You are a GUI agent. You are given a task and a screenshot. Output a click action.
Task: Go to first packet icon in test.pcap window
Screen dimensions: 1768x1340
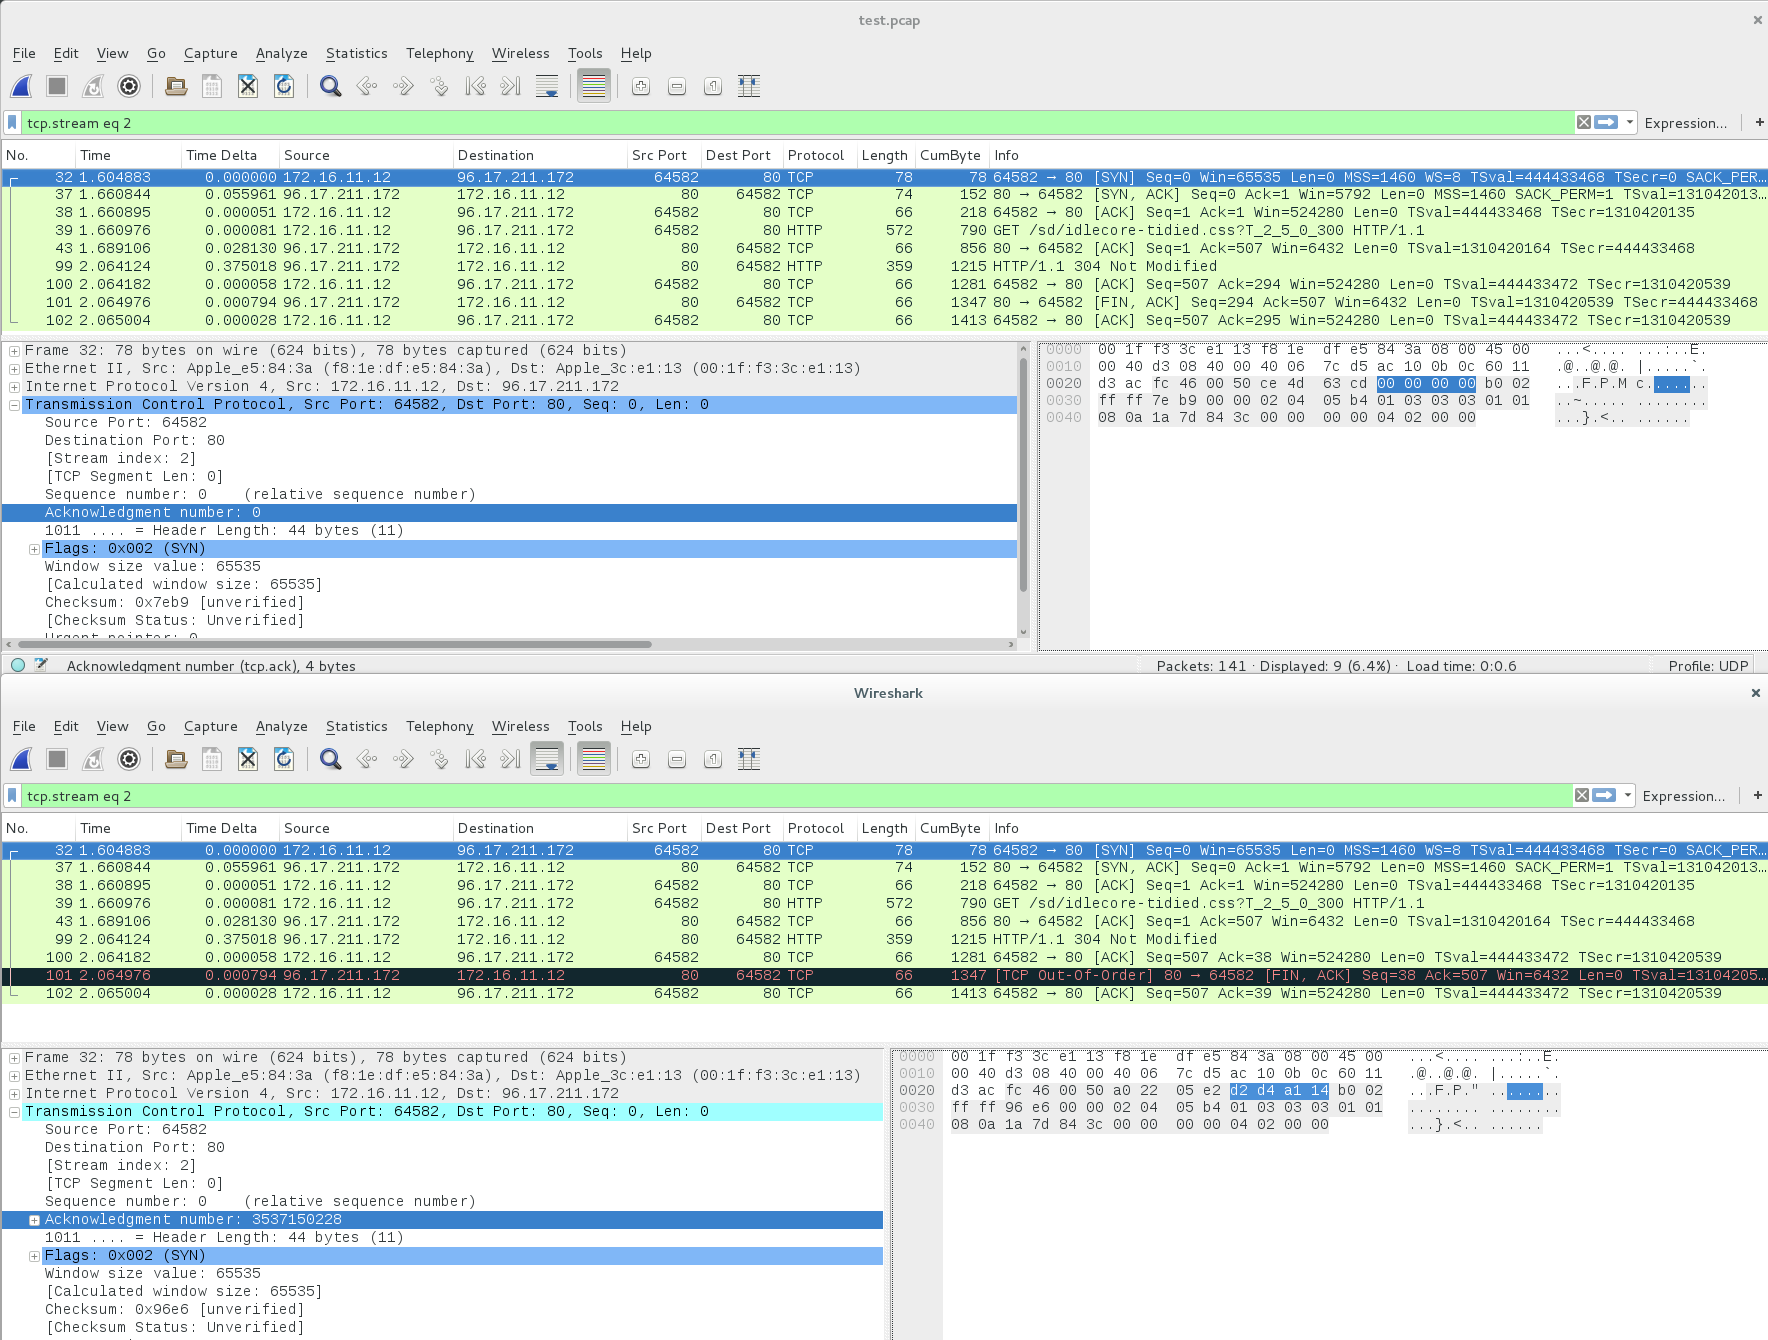[476, 87]
